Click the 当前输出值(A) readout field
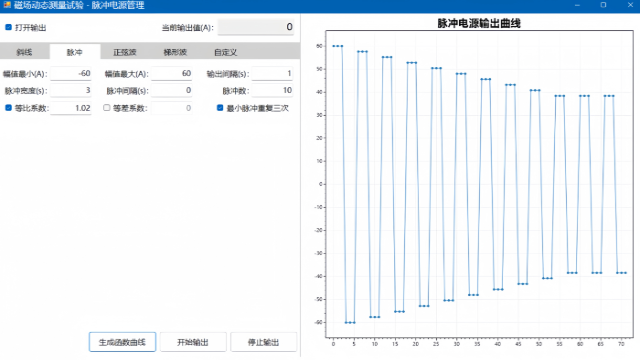This screenshot has height=360, width=640. point(256,27)
